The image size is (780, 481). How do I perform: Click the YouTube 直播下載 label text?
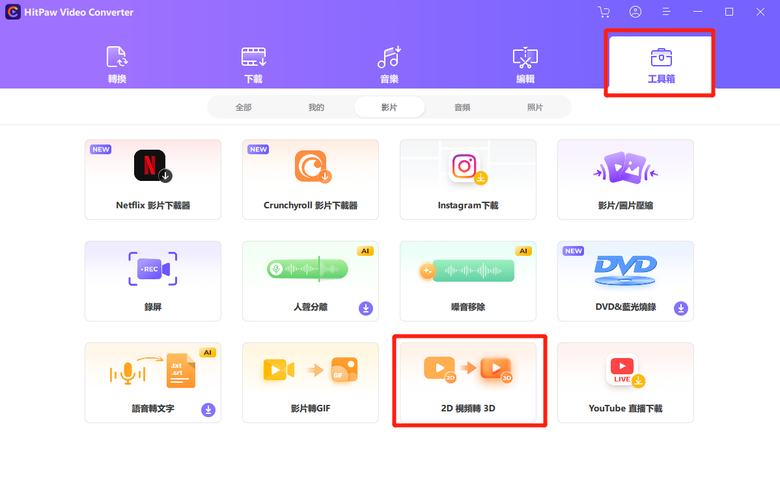pyautogui.click(x=626, y=408)
